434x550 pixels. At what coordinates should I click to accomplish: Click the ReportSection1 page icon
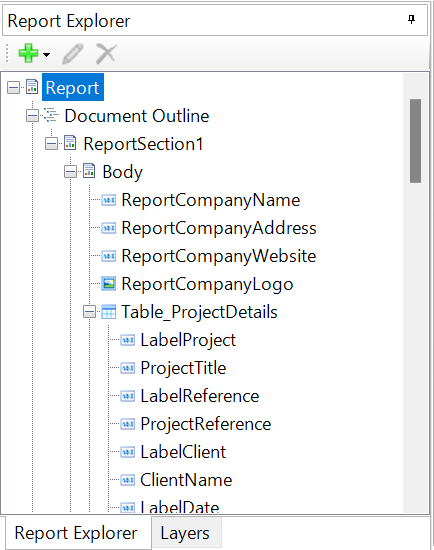[x=70, y=143]
